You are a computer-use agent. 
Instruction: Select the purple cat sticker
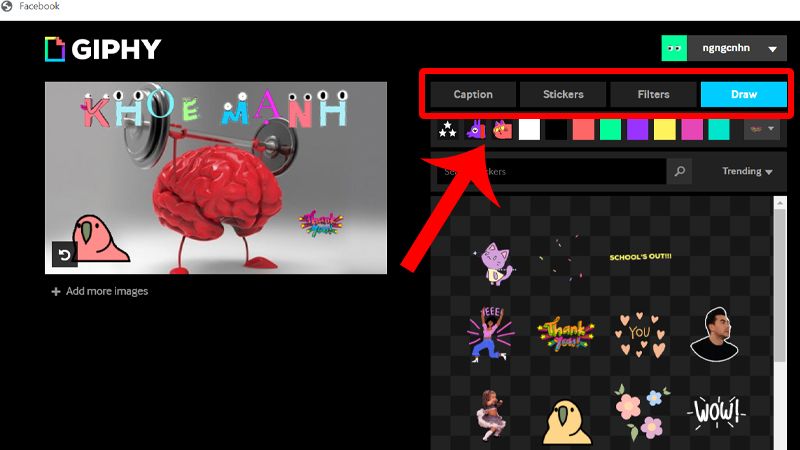coord(493,263)
